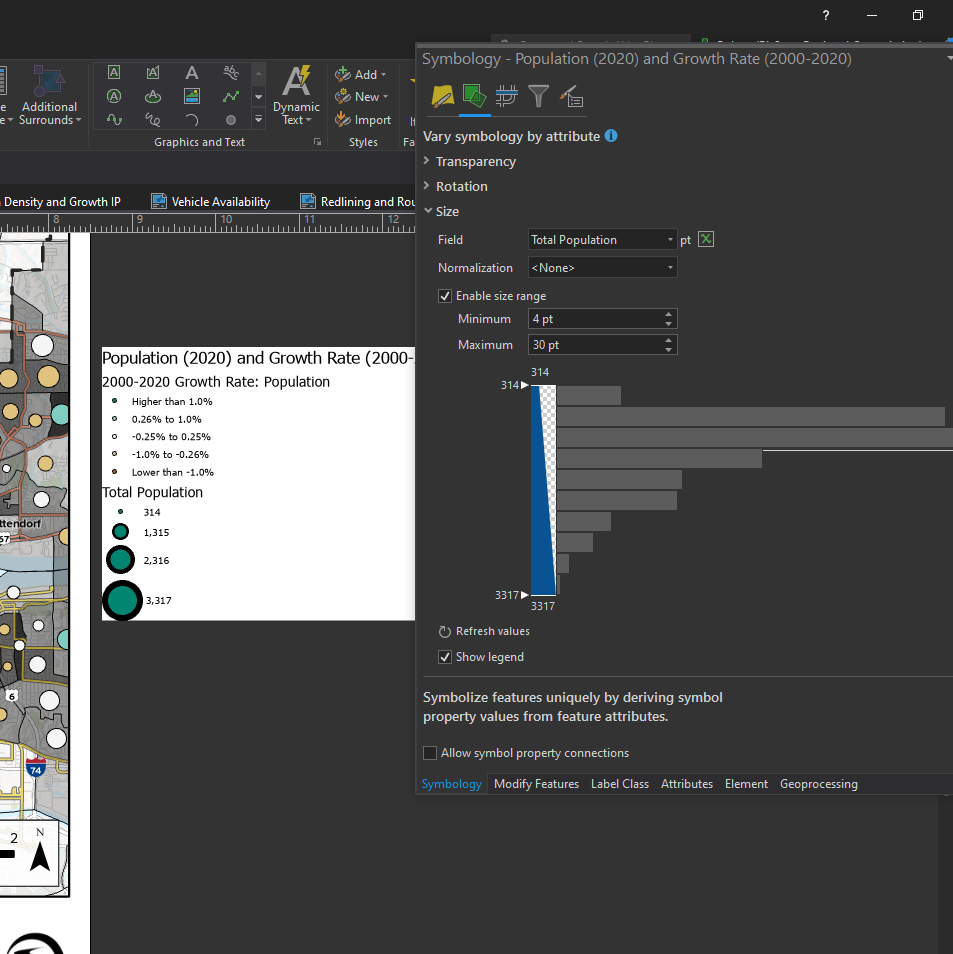The height and width of the screenshot is (954, 953).
Task: Open the Advanced symbology options tab
Action: (x=571, y=96)
